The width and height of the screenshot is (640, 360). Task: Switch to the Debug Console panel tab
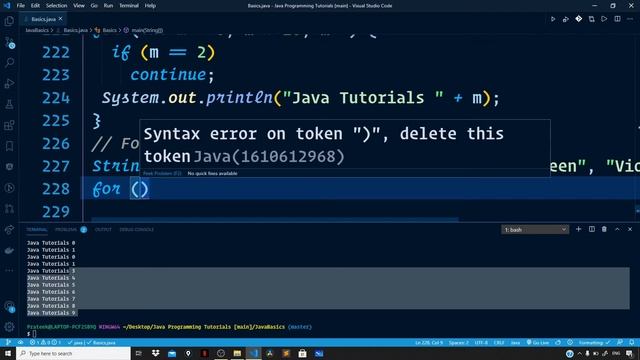[x=137, y=230]
